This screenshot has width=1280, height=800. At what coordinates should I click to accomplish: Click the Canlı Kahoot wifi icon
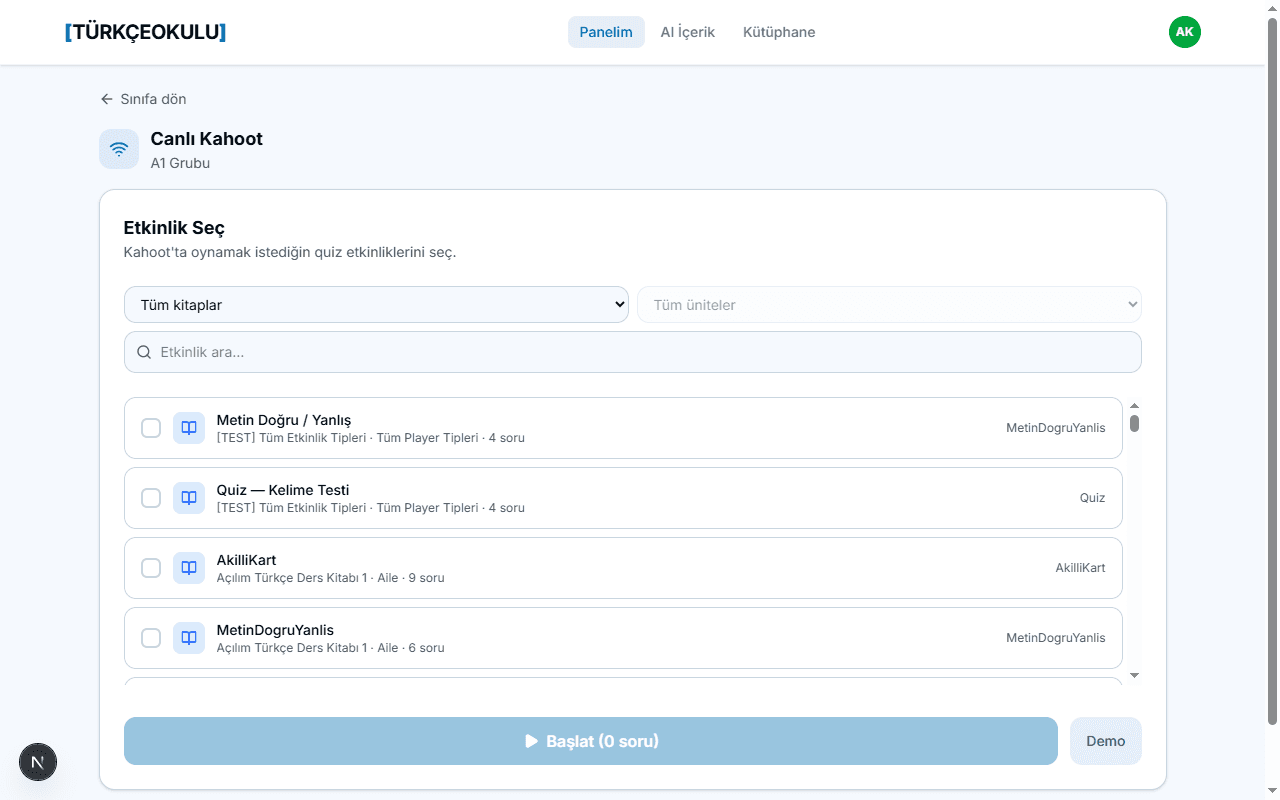coord(119,149)
